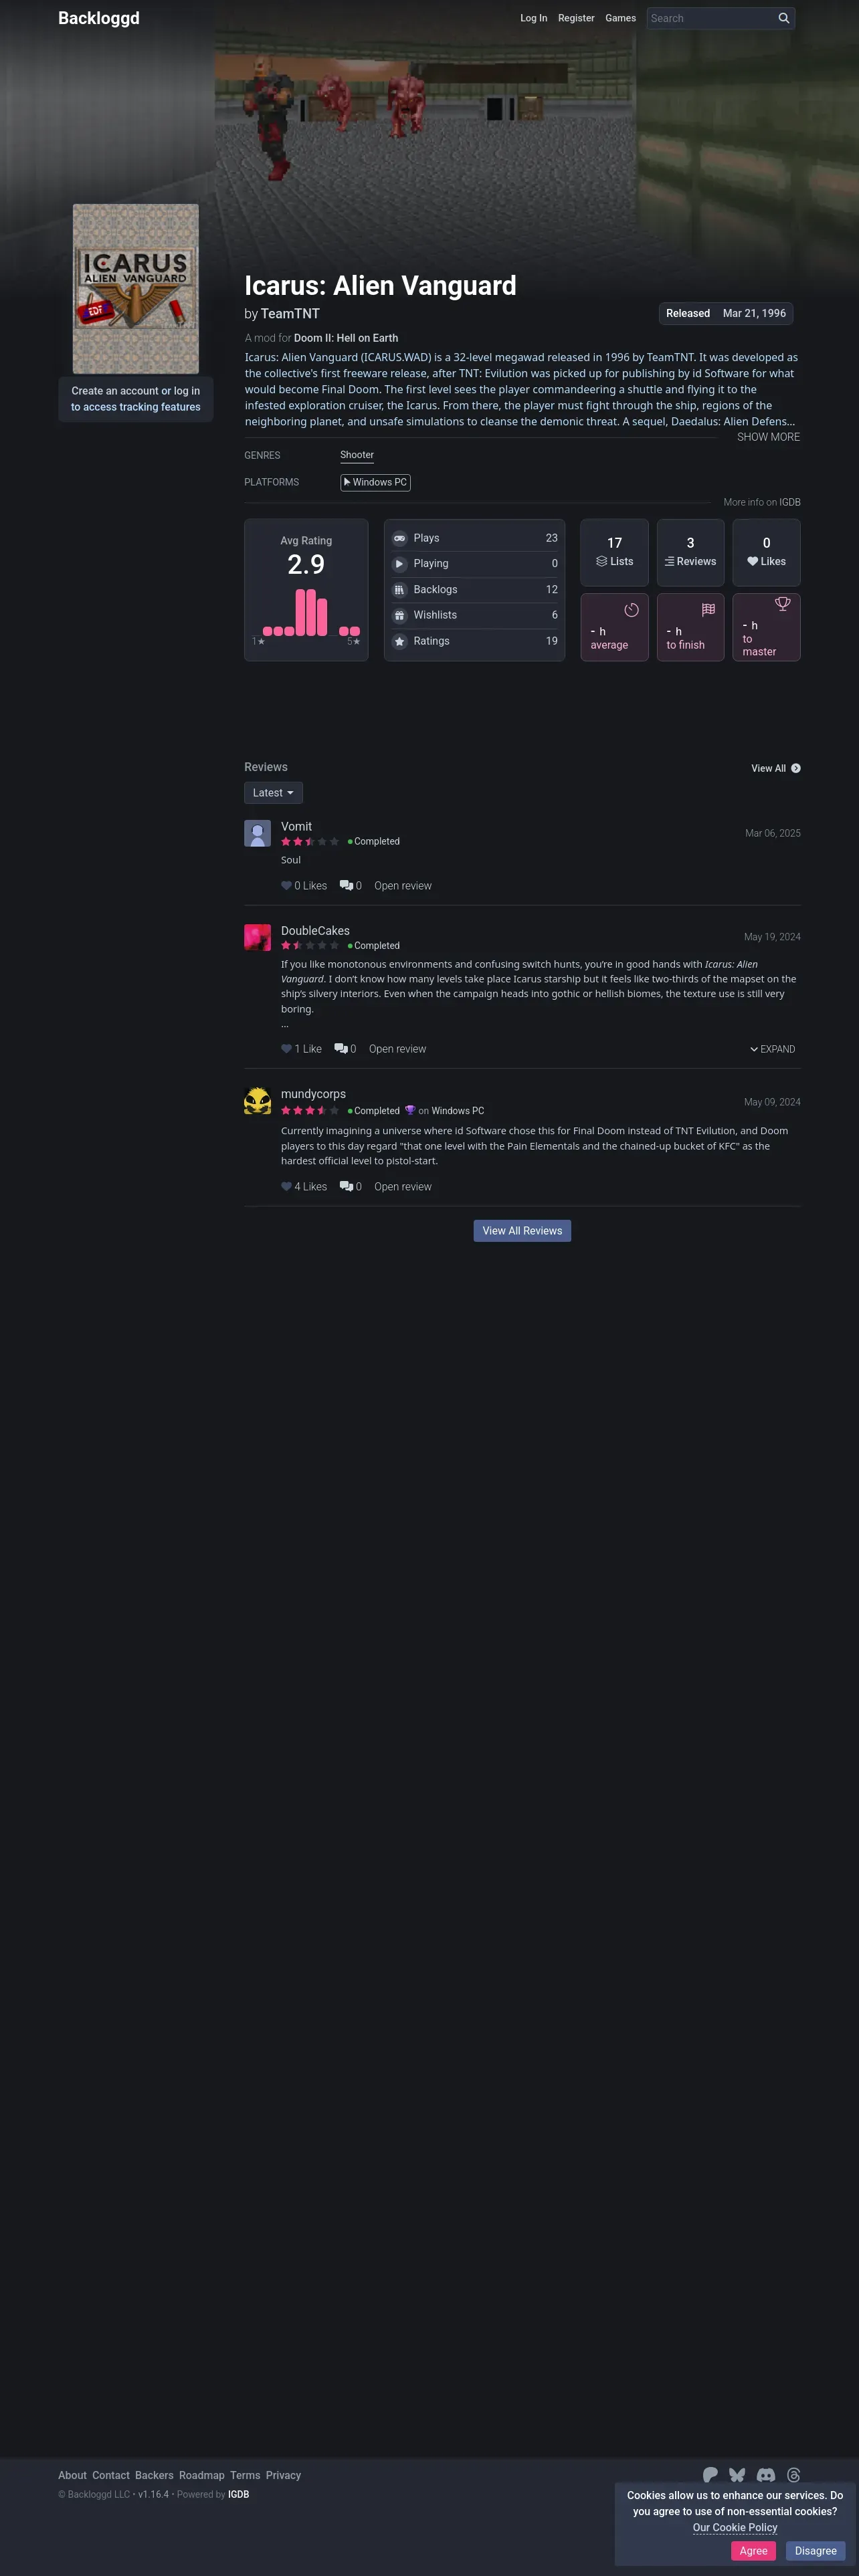Open the Discord icon in footer
The image size is (859, 2576).
[x=765, y=2475]
